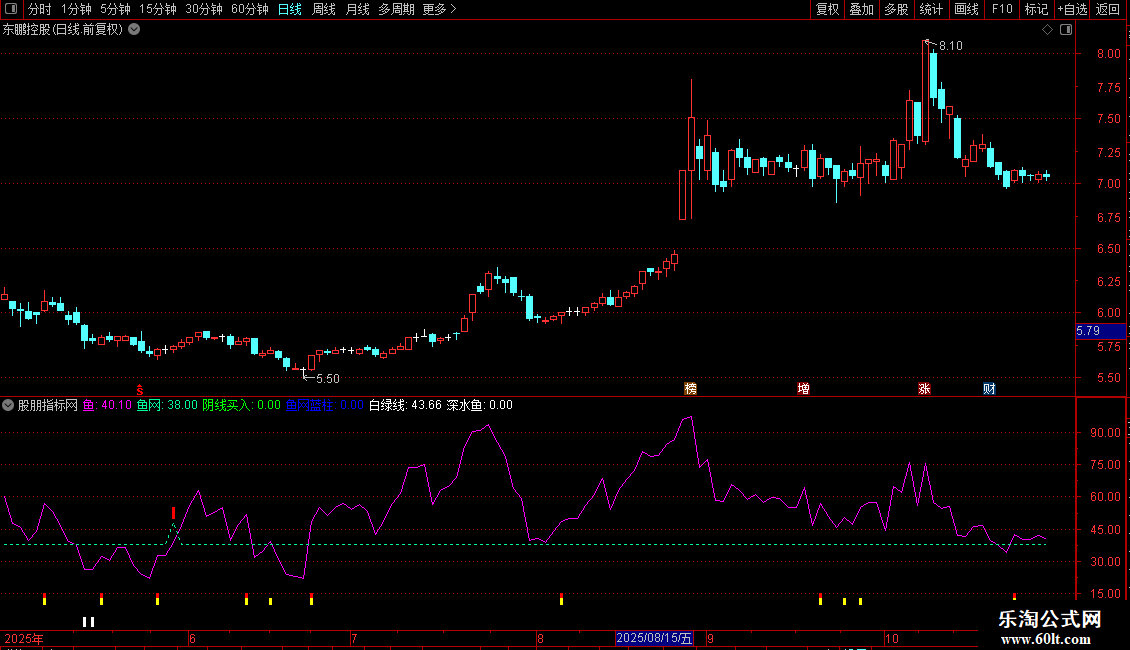Click the 2025年 year label
The image size is (1130, 650).
pos(24,638)
